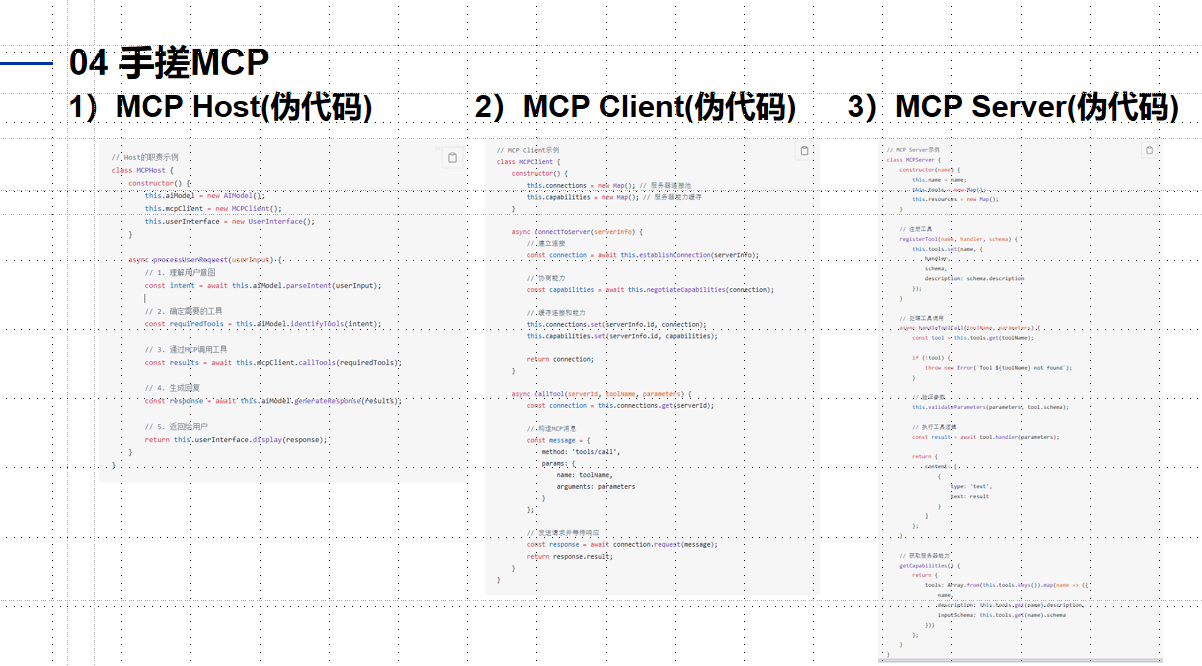
Task: Click the 'const intent = await this.aiModel.parseIntent' line
Action: pyautogui.click(x=263, y=286)
